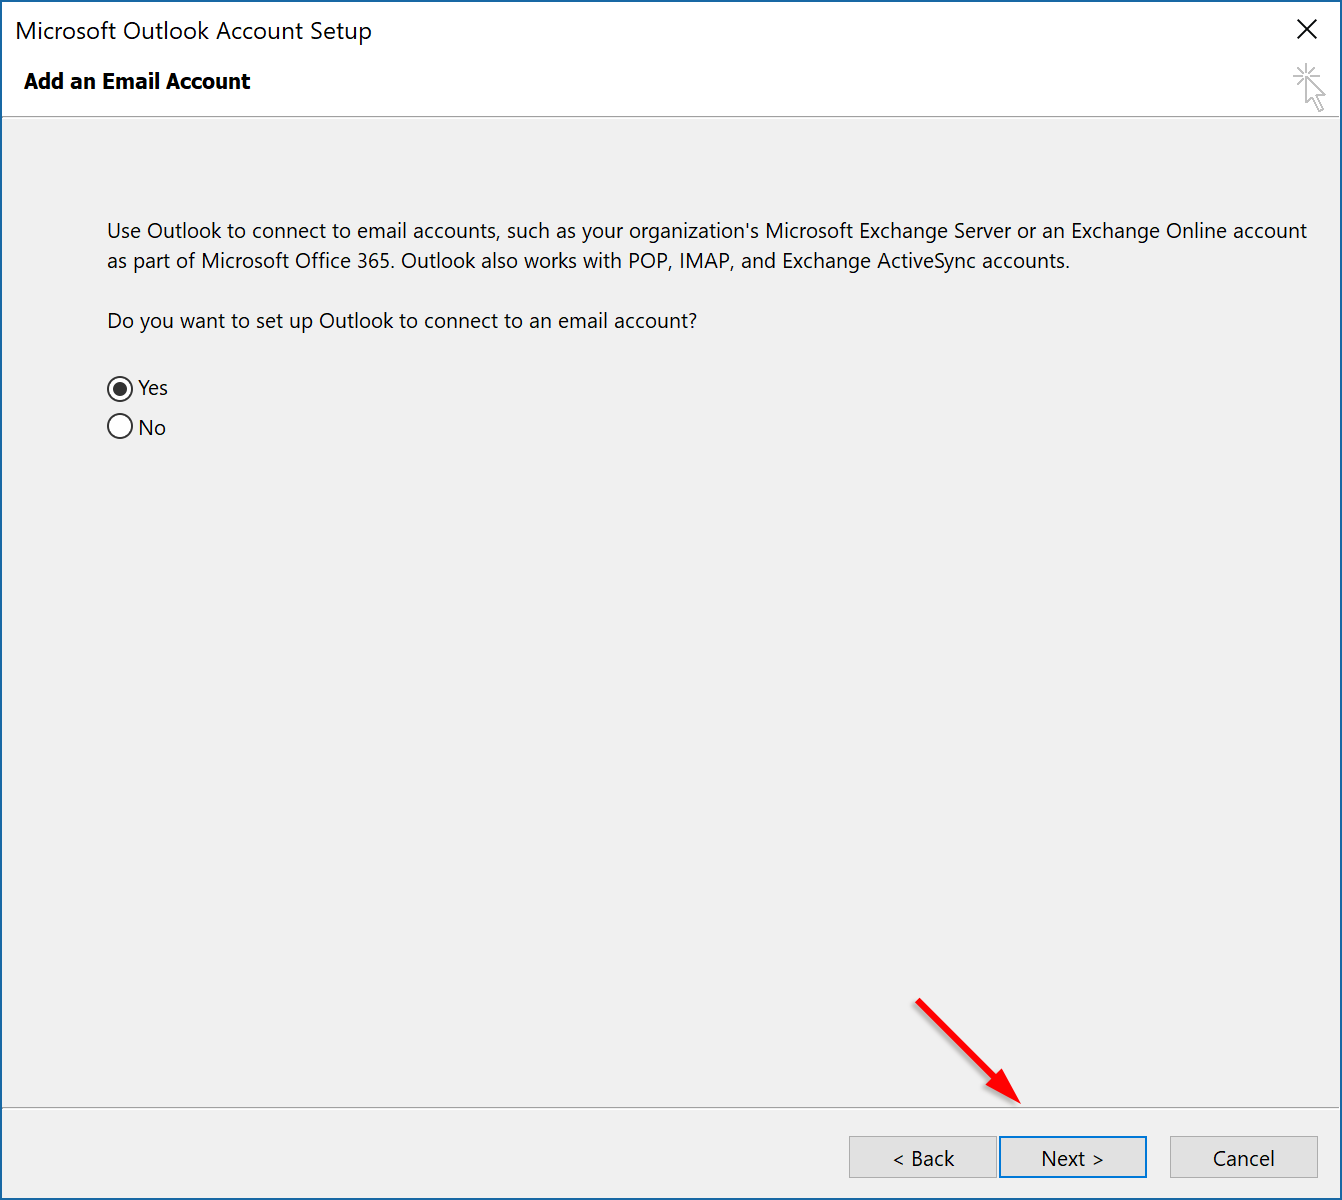Proceed with the Next button

click(1073, 1158)
